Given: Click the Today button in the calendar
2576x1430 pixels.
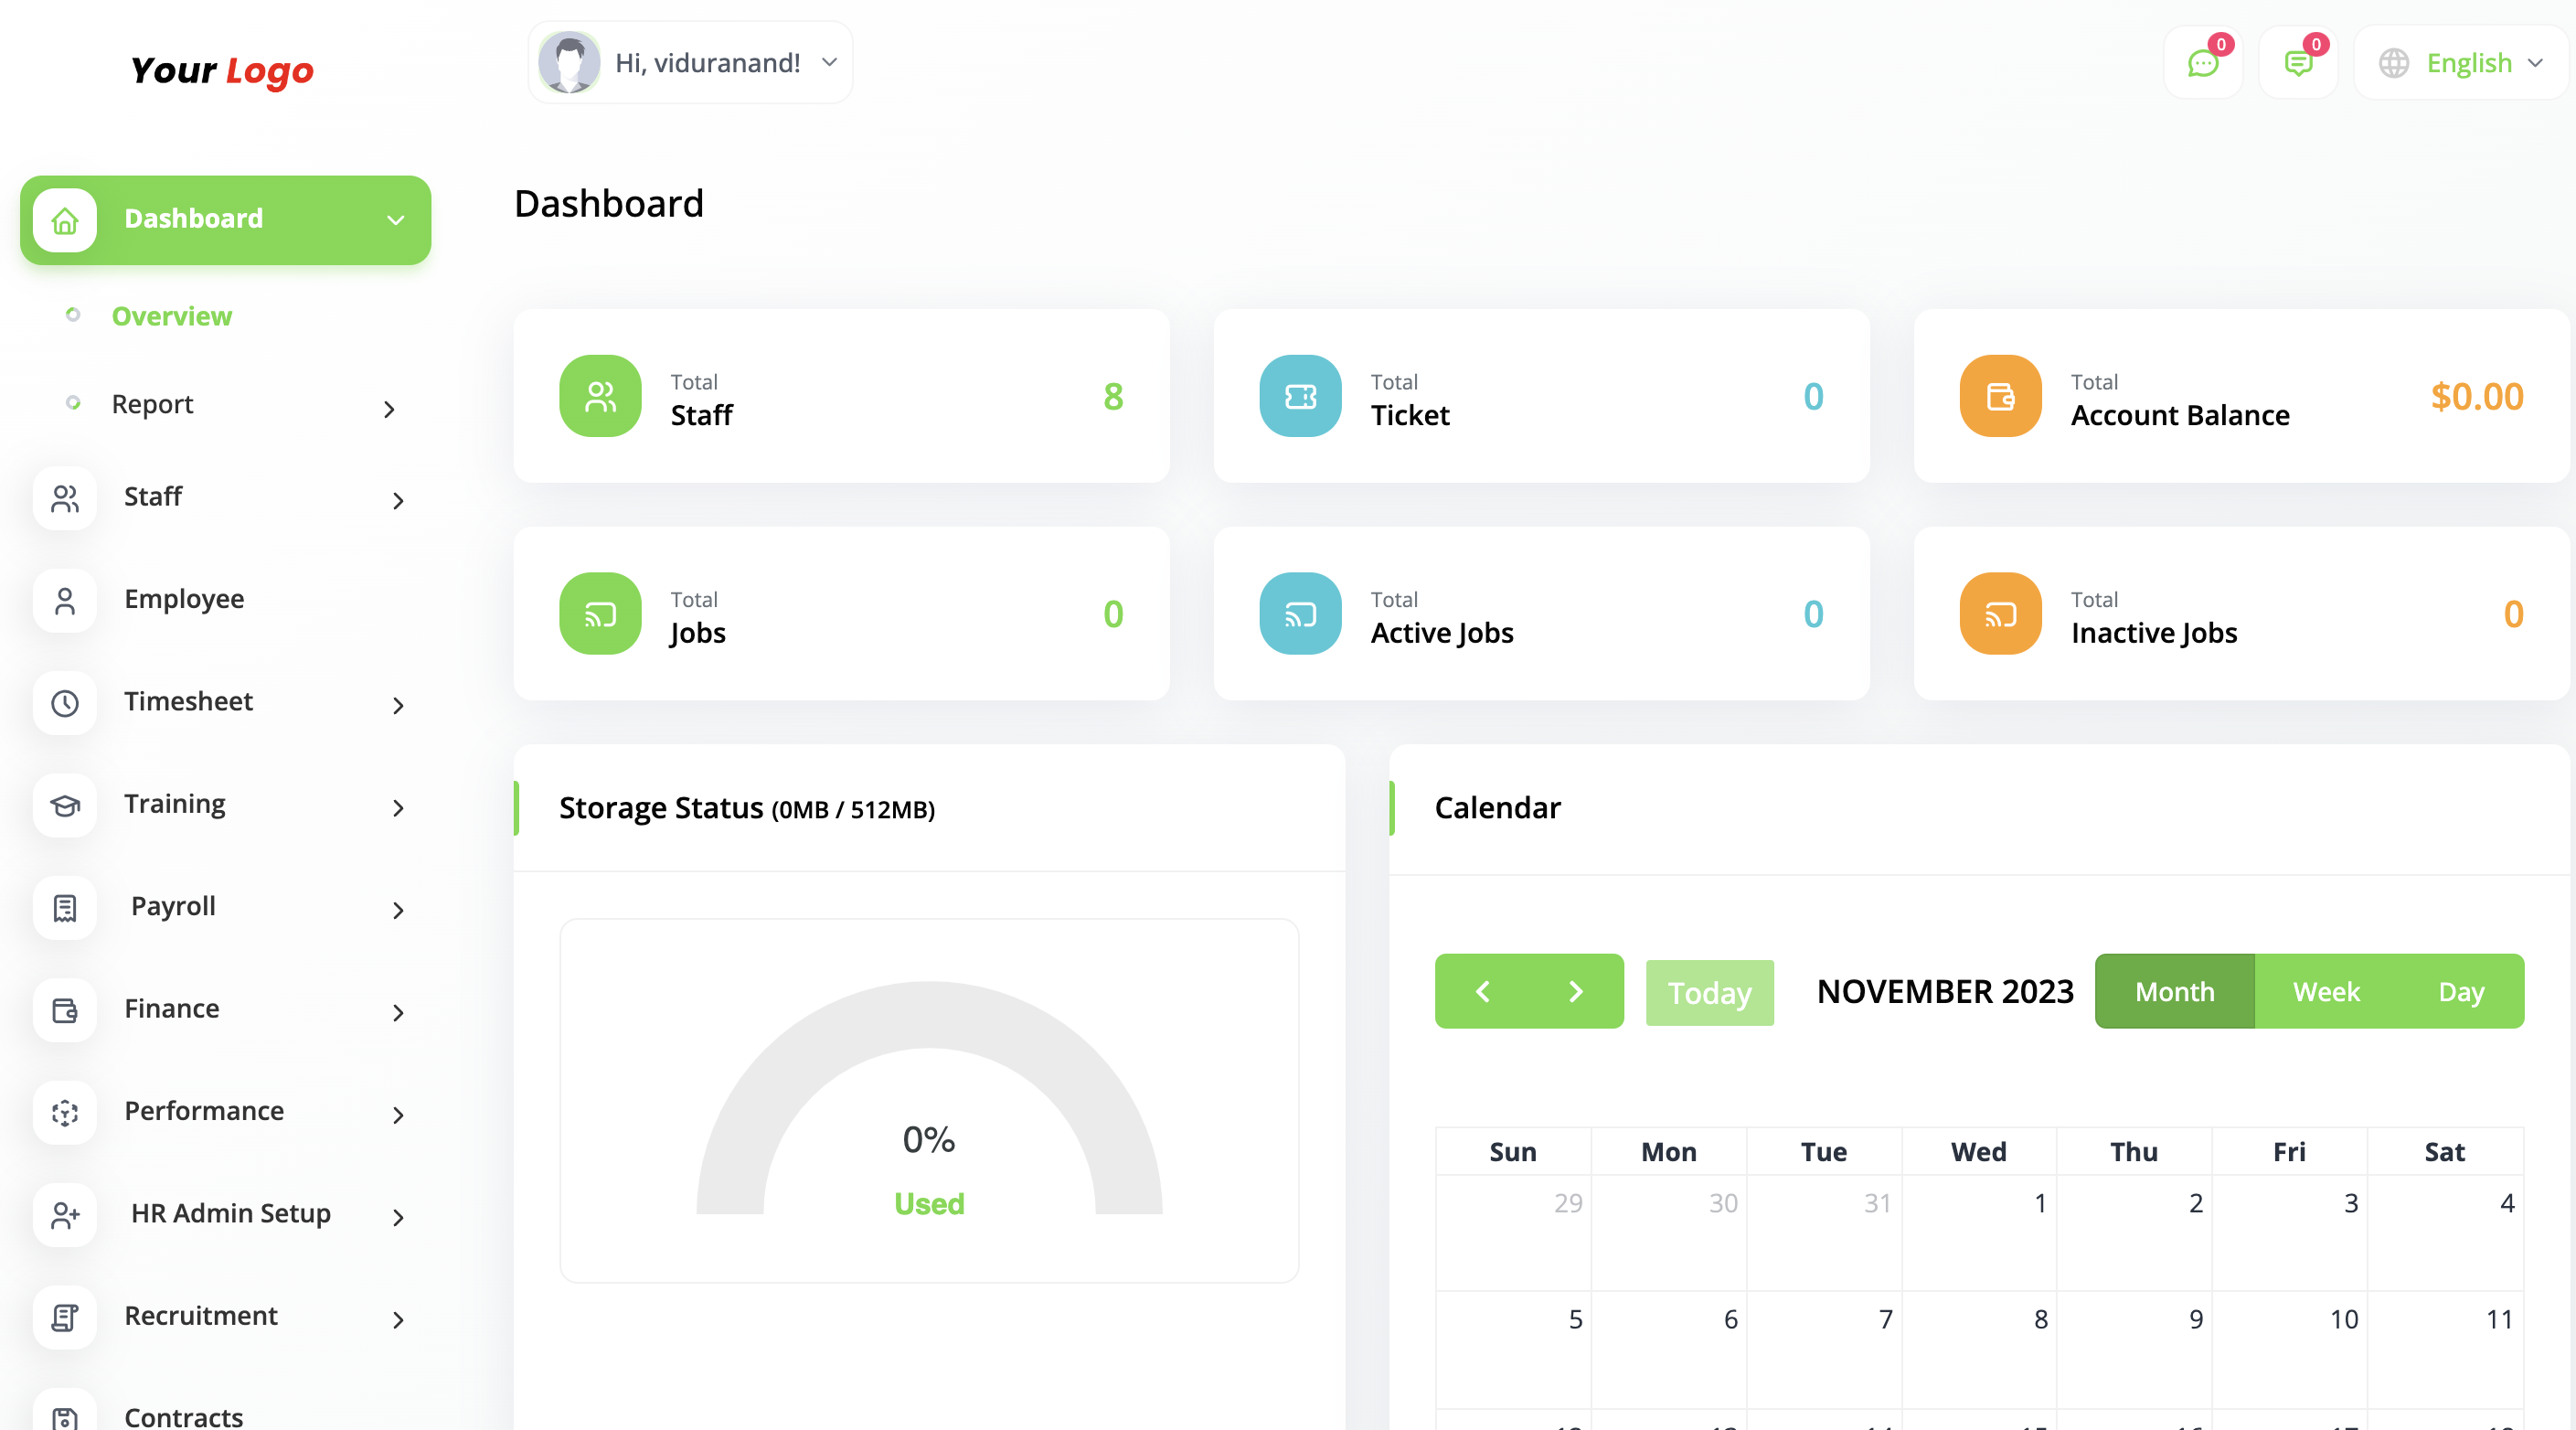Looking at the screenshot, I should tap(1709, 991).
